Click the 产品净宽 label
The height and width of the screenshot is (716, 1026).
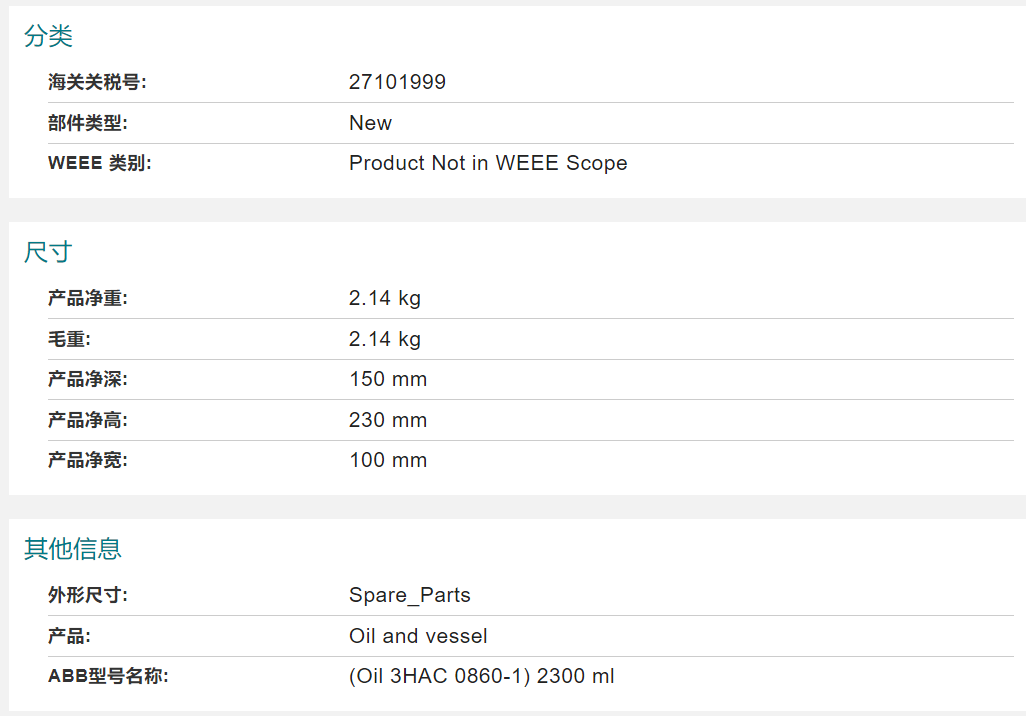click(88, 460)
